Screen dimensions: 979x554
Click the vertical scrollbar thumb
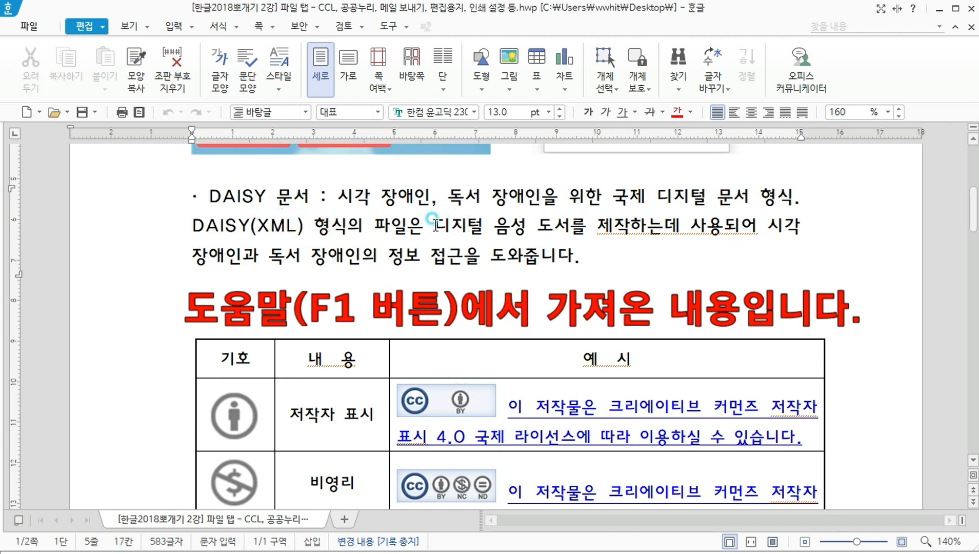973,208
